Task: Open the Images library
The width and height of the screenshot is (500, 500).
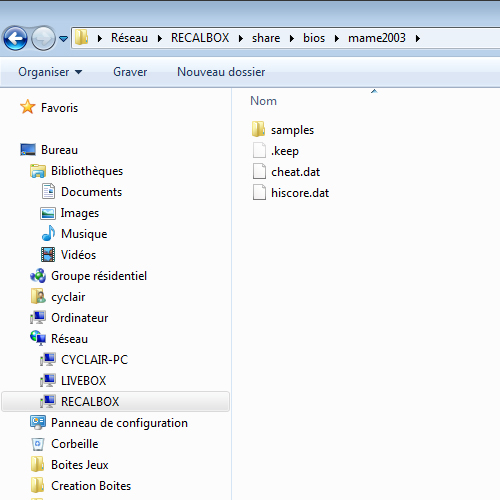Action: pyautogui.click(x=80, y=213)
